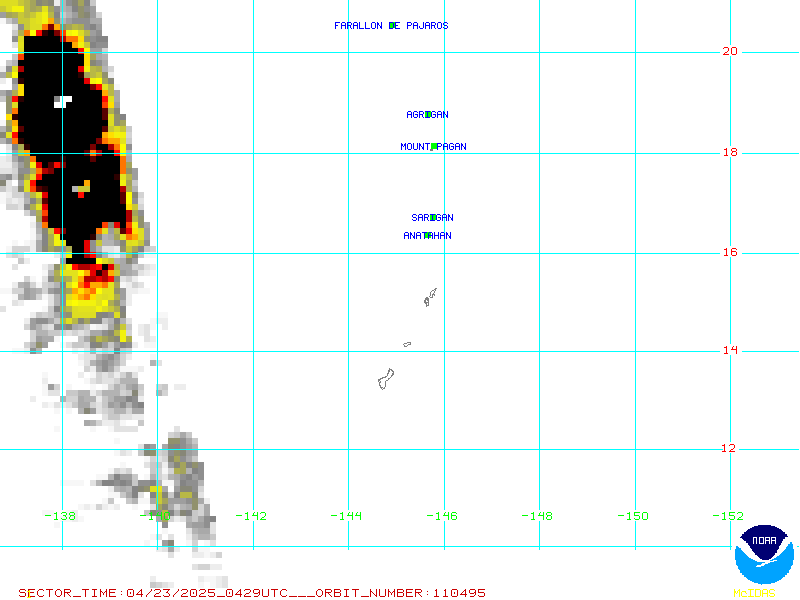Click the longitude -152 label

728,516
